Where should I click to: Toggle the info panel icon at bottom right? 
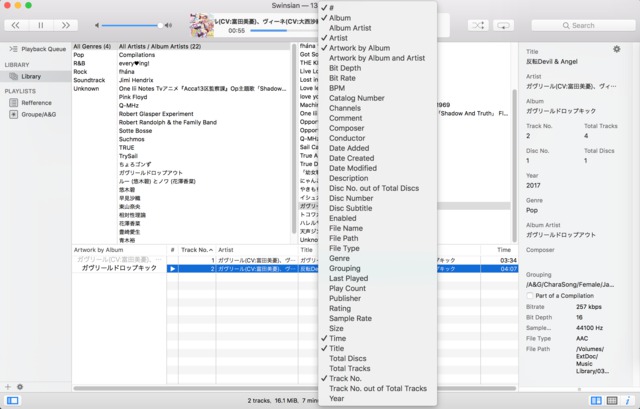[x=628, y=400]
